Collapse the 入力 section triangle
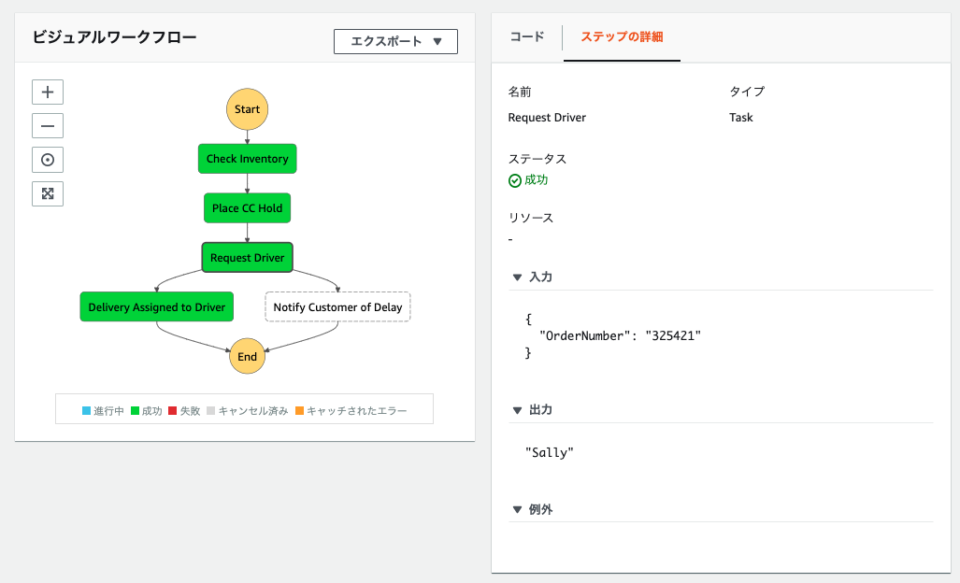Image resolution: width=960 pixels, height=583 pixels. pyautogui.click(x=517, y=277)
